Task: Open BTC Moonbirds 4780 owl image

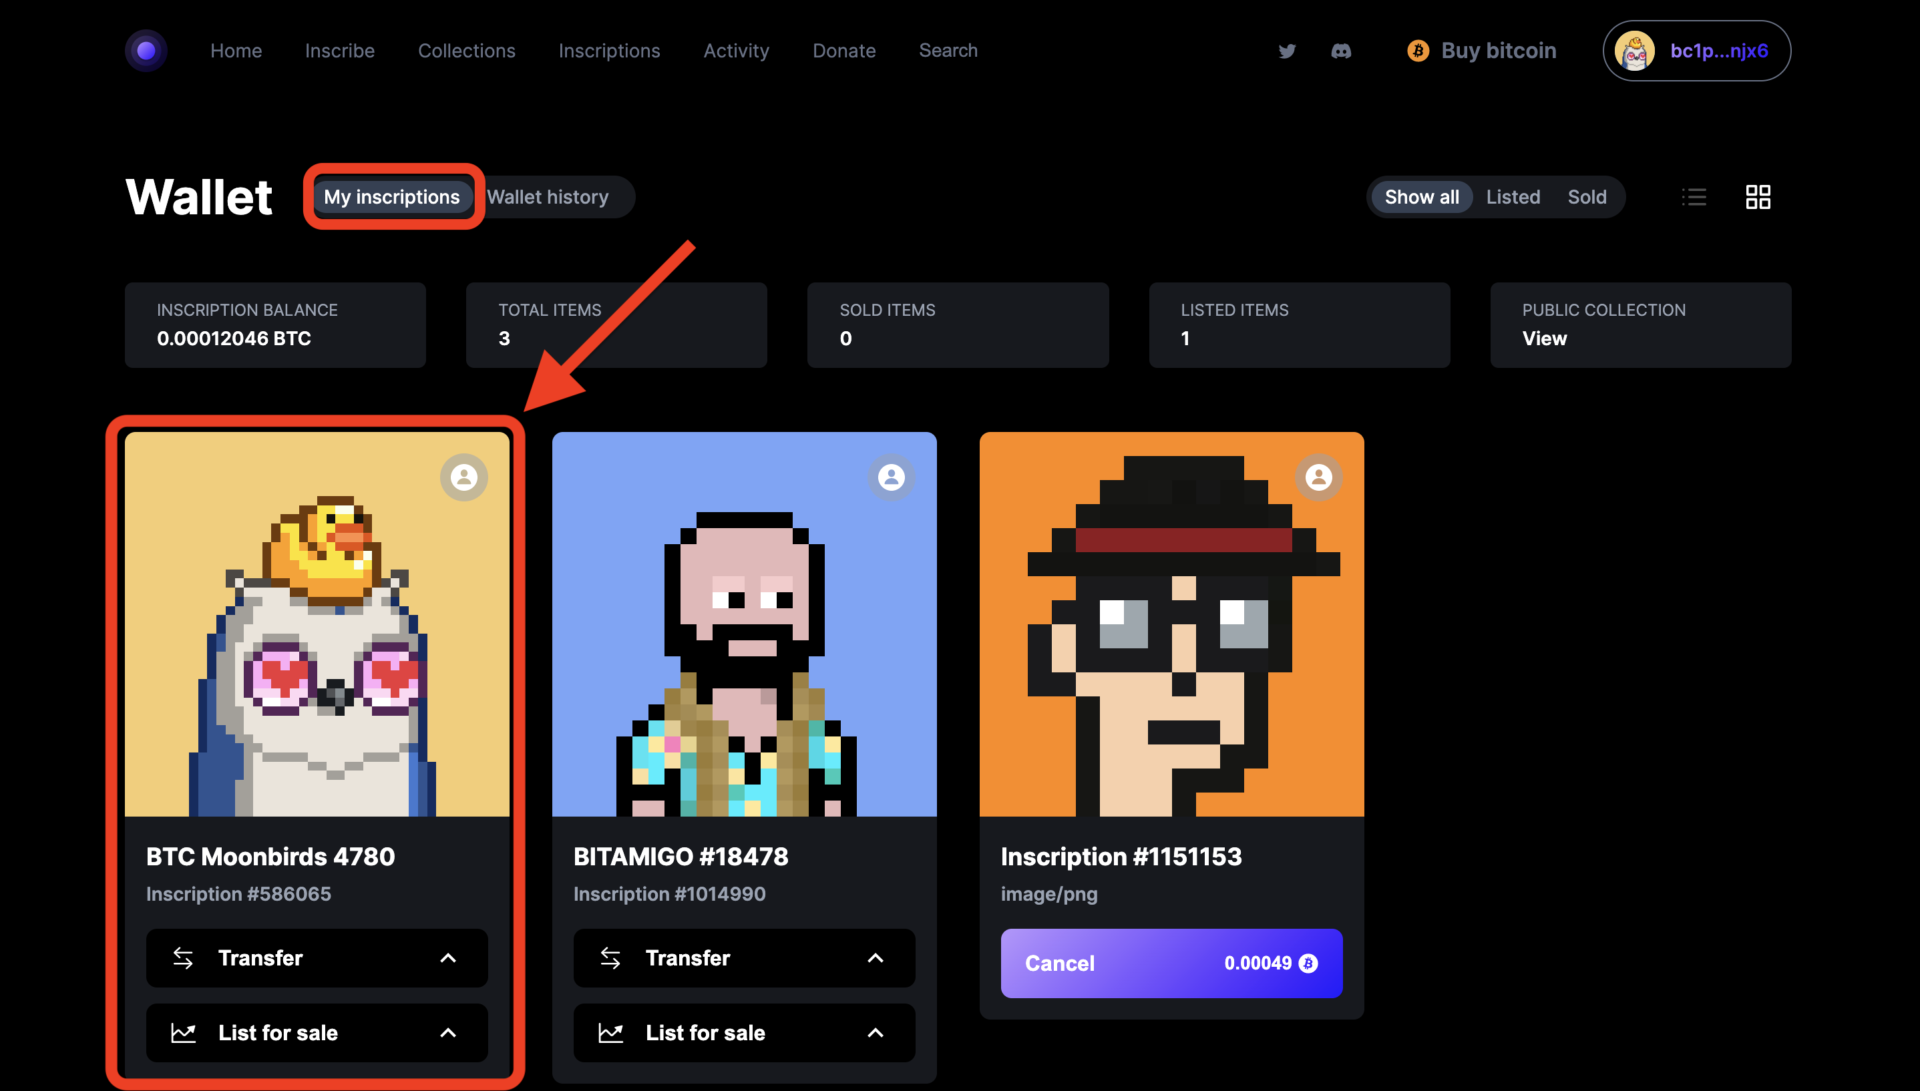Action: 317,624
